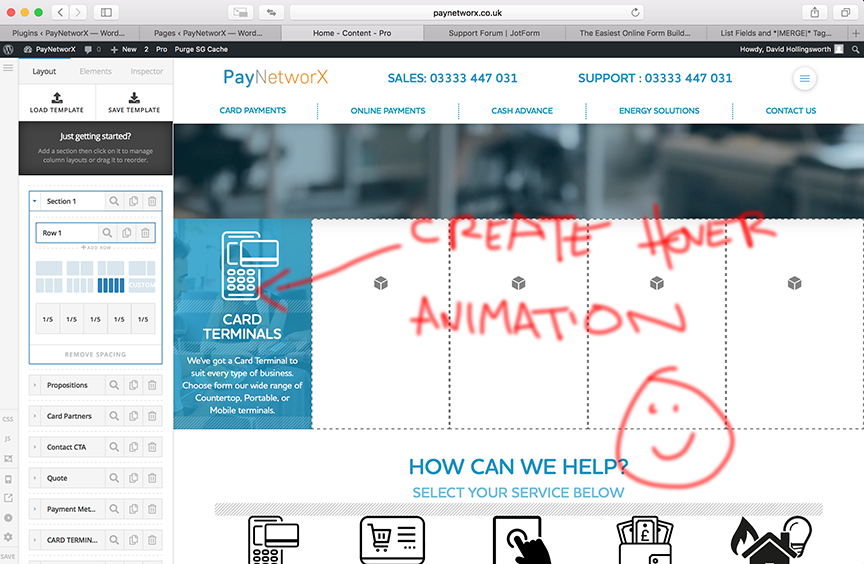This screenshot has width=864, height=564.
Task: Switch to the Elements tab
Action: point(95,71)
